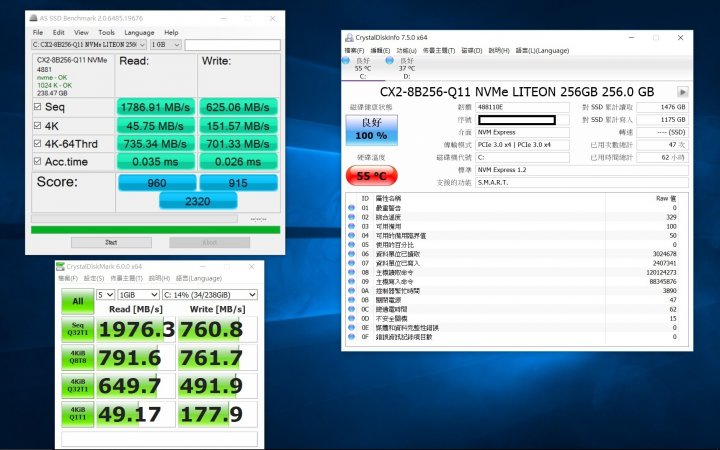Click the blue status dot for attribute 0F
Image resolution: width=720 pixels, height=450 pixels.
pos(351,336)
